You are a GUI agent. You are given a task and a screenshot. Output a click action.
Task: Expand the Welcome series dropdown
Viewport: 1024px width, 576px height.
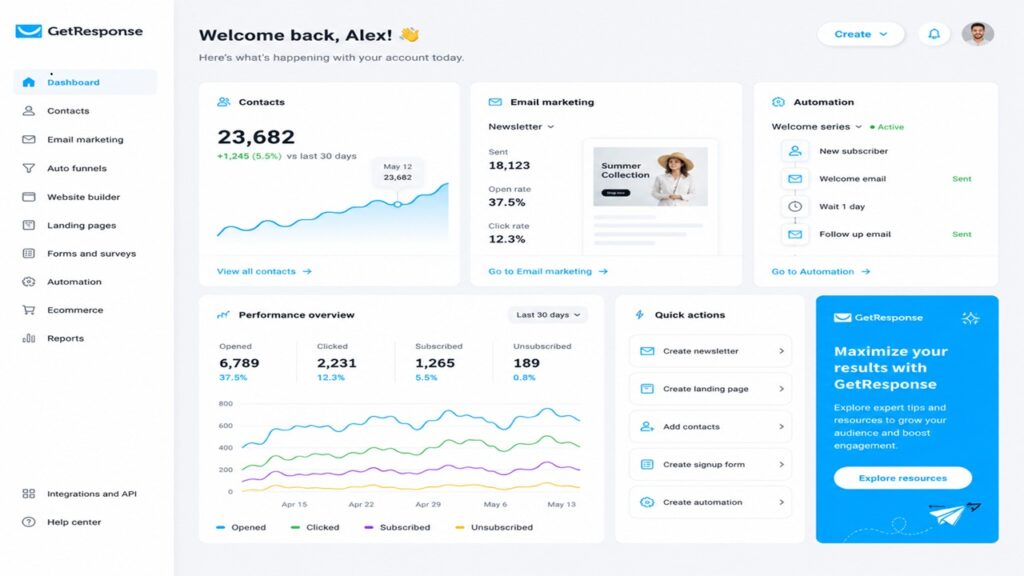(816, 127)
